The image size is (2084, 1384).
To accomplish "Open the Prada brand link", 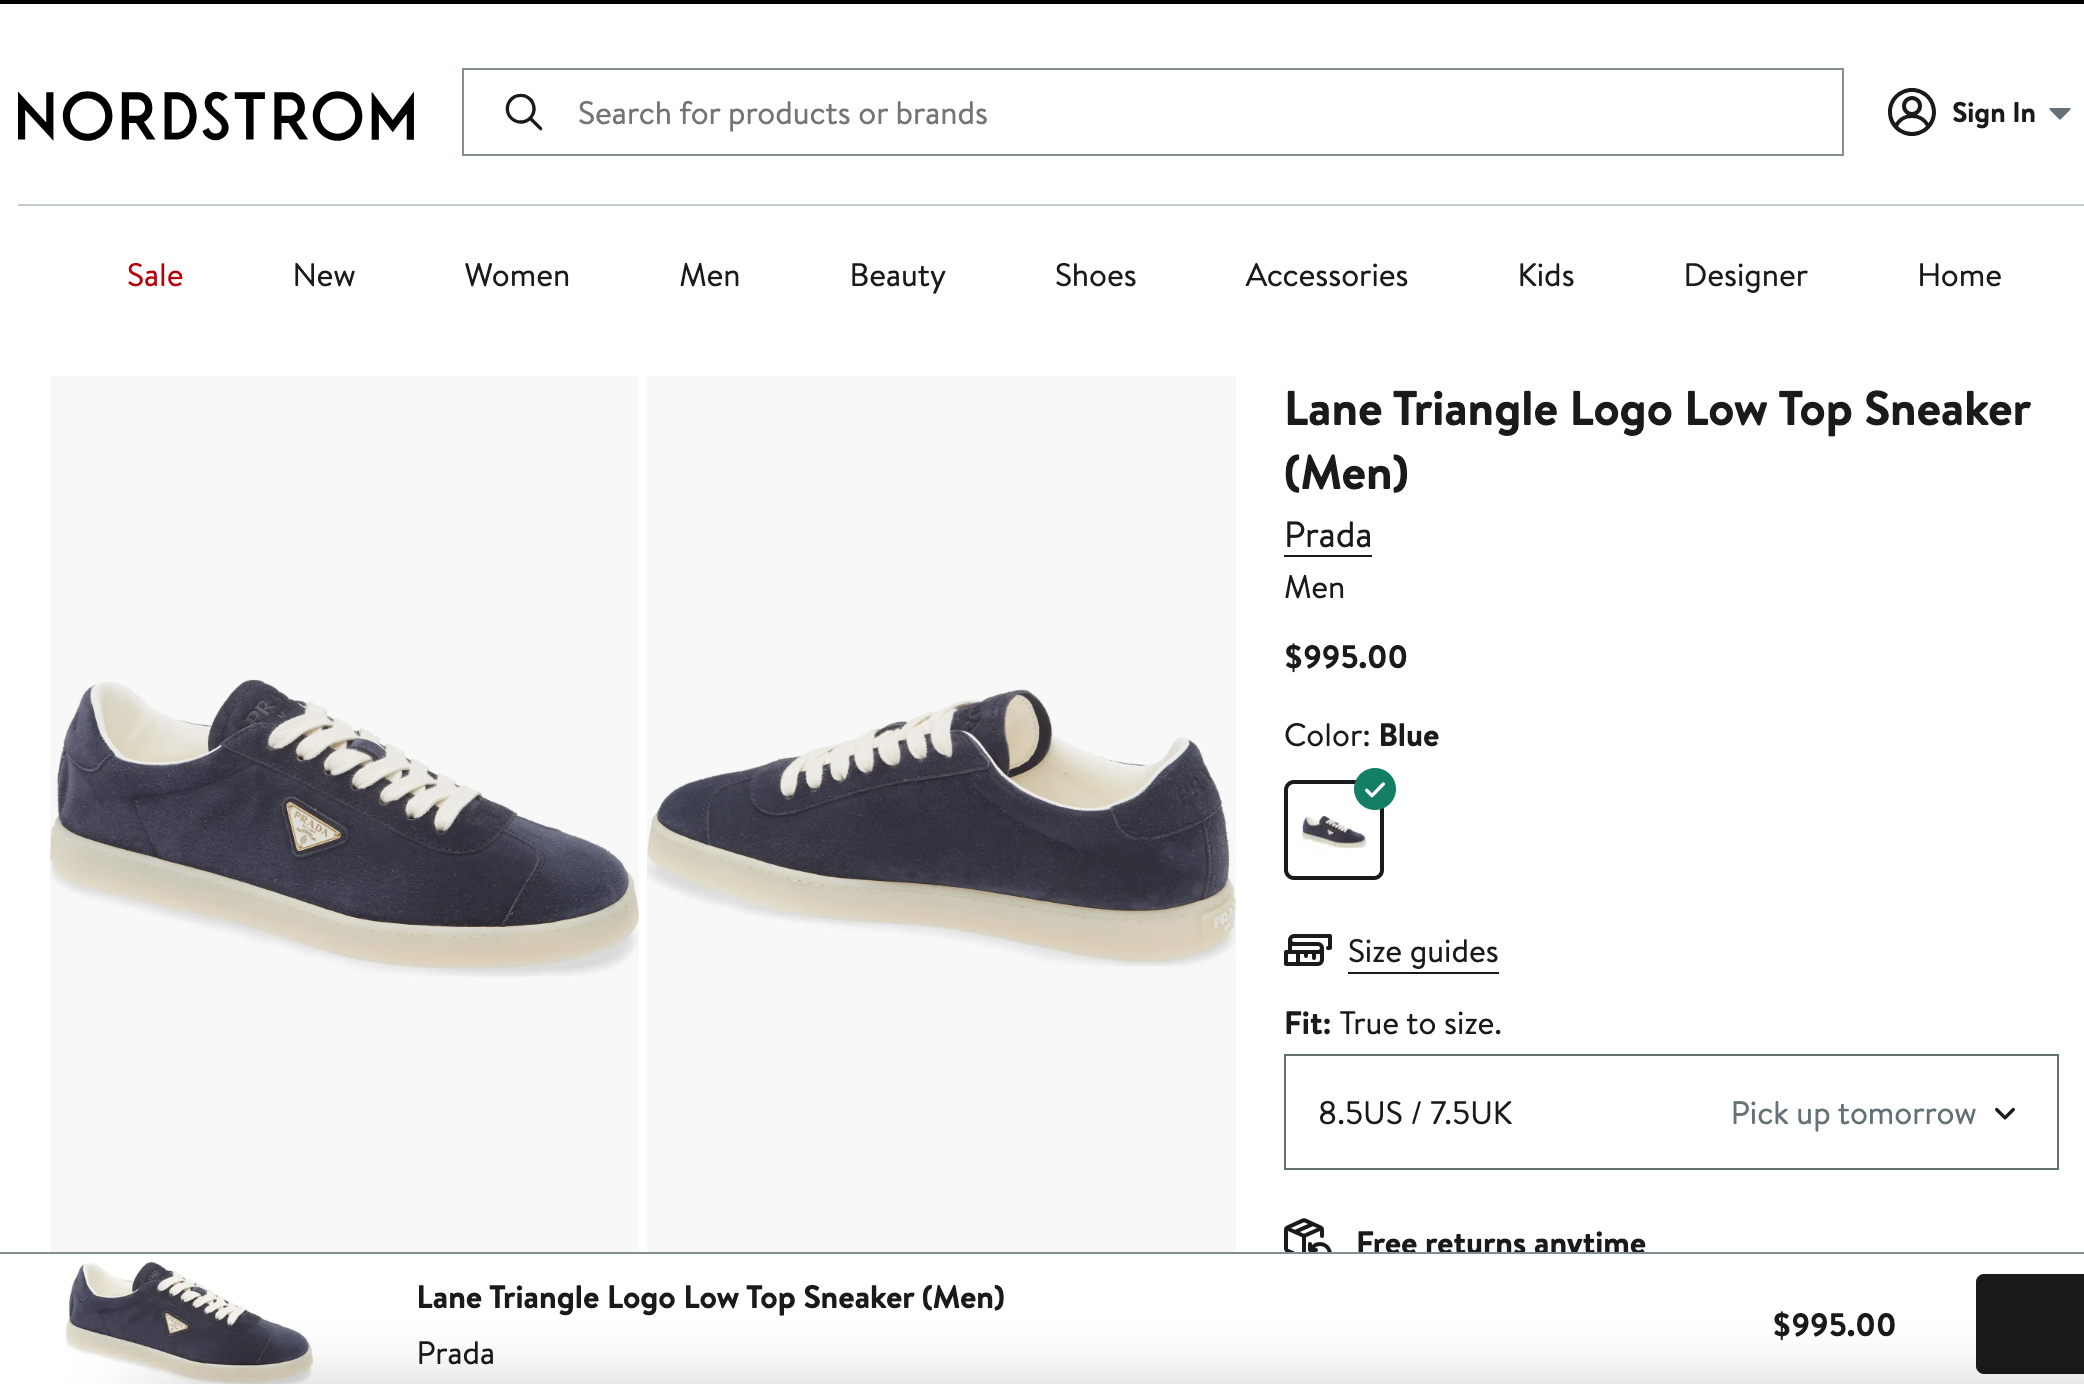I will (1327, 535).
